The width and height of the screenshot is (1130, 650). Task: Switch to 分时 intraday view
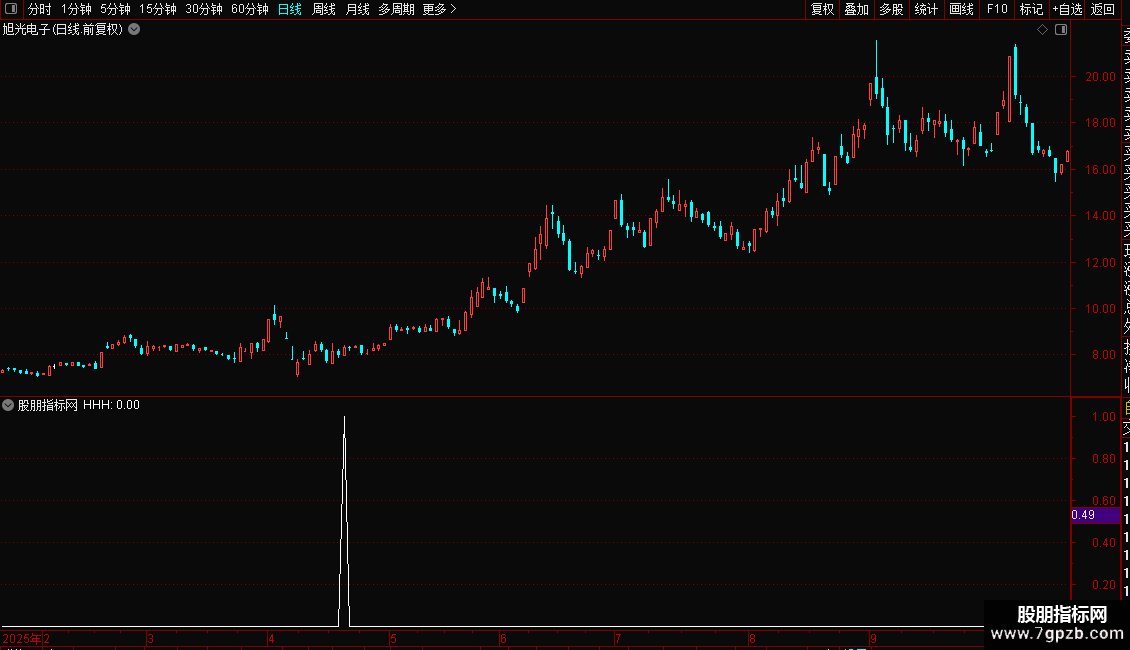click(40, 9)
